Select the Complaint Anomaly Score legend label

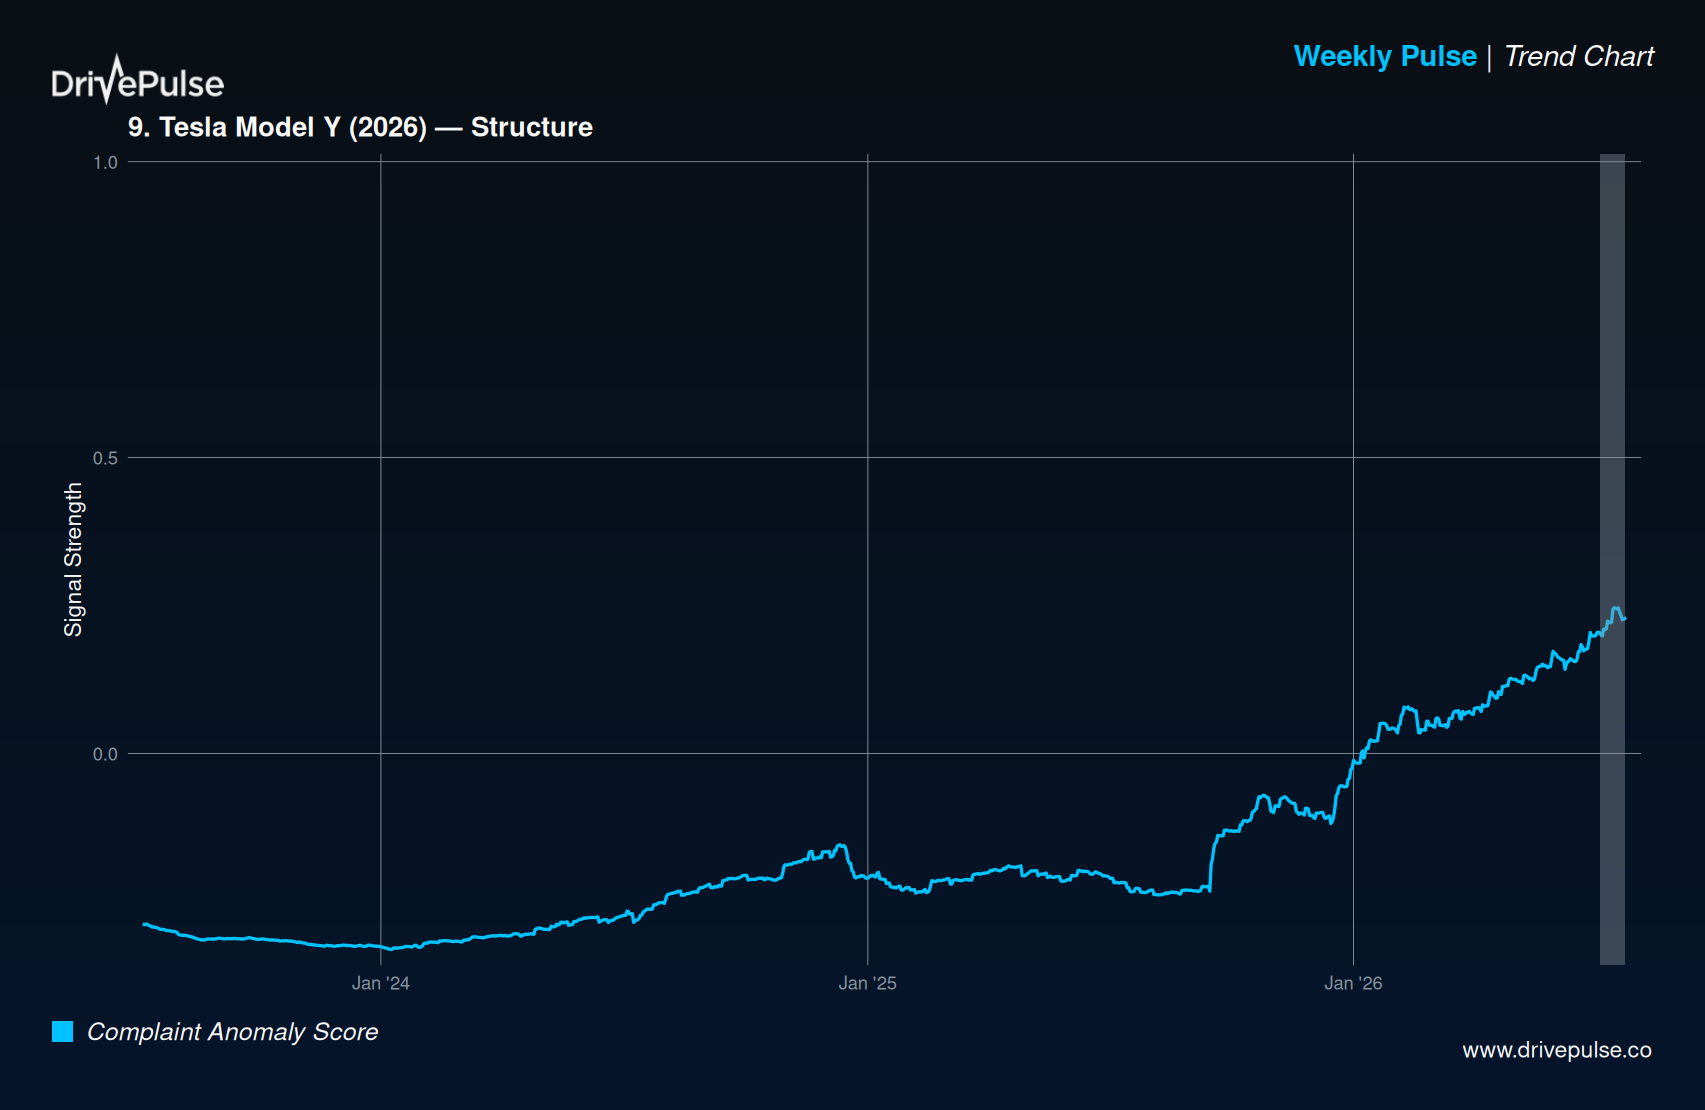tap(233, 1032)
